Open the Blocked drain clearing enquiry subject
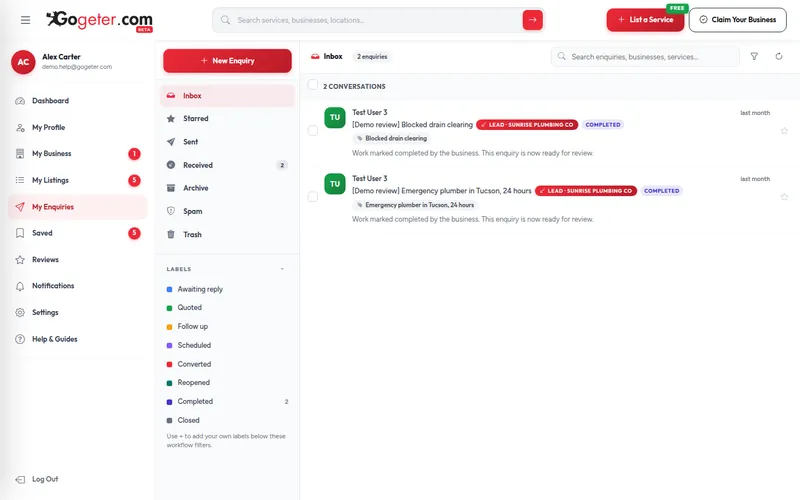This screenshot has height=500, width=800. click(x=412, y=124)
